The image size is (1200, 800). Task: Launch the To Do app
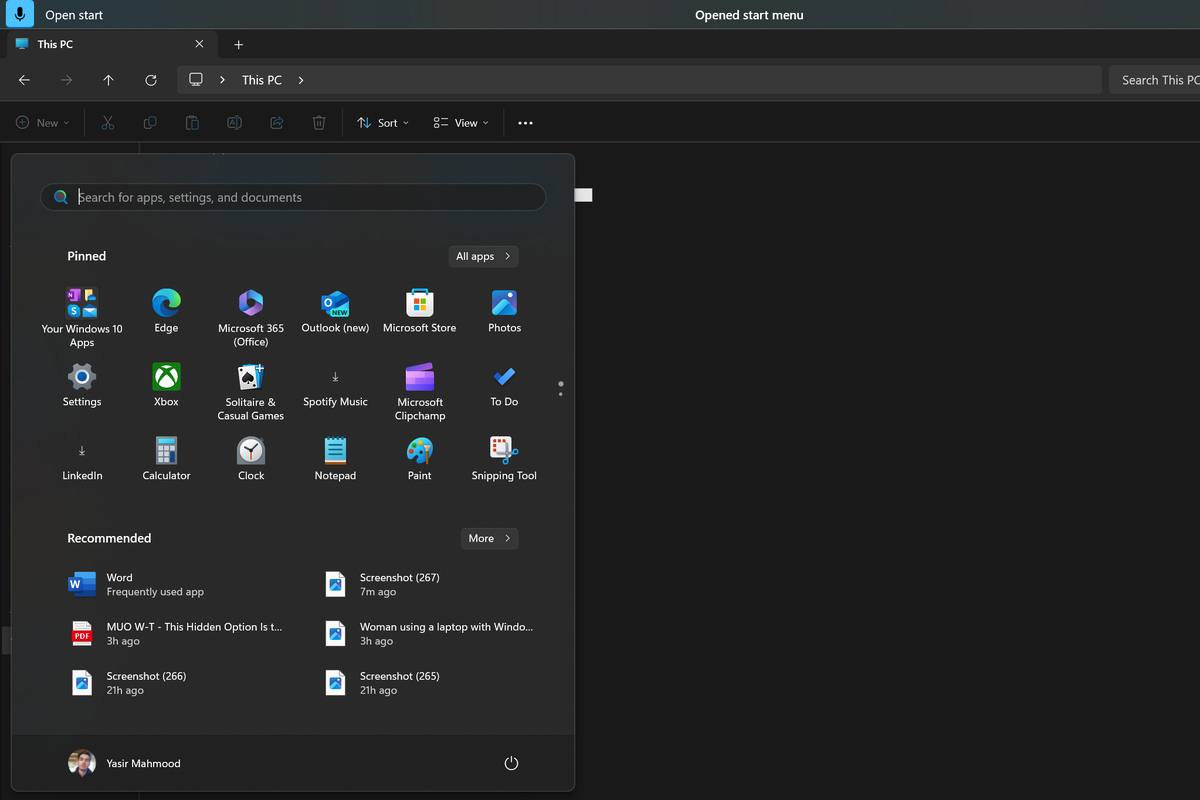[x=504, y=385]
